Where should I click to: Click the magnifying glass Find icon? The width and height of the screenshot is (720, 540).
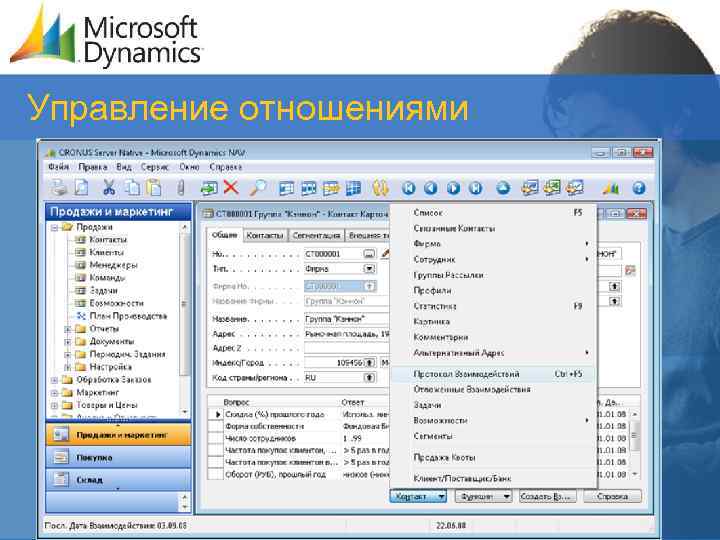click(258, 187)
